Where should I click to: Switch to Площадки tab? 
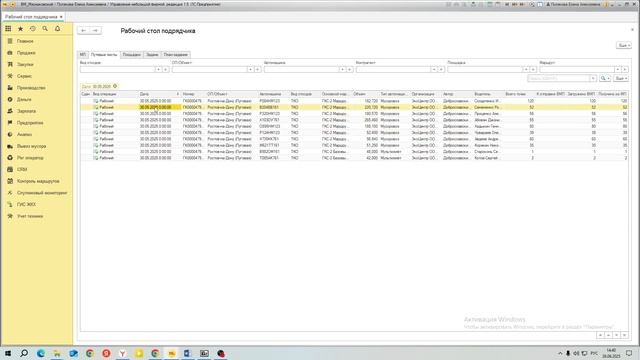click(132, 55)
